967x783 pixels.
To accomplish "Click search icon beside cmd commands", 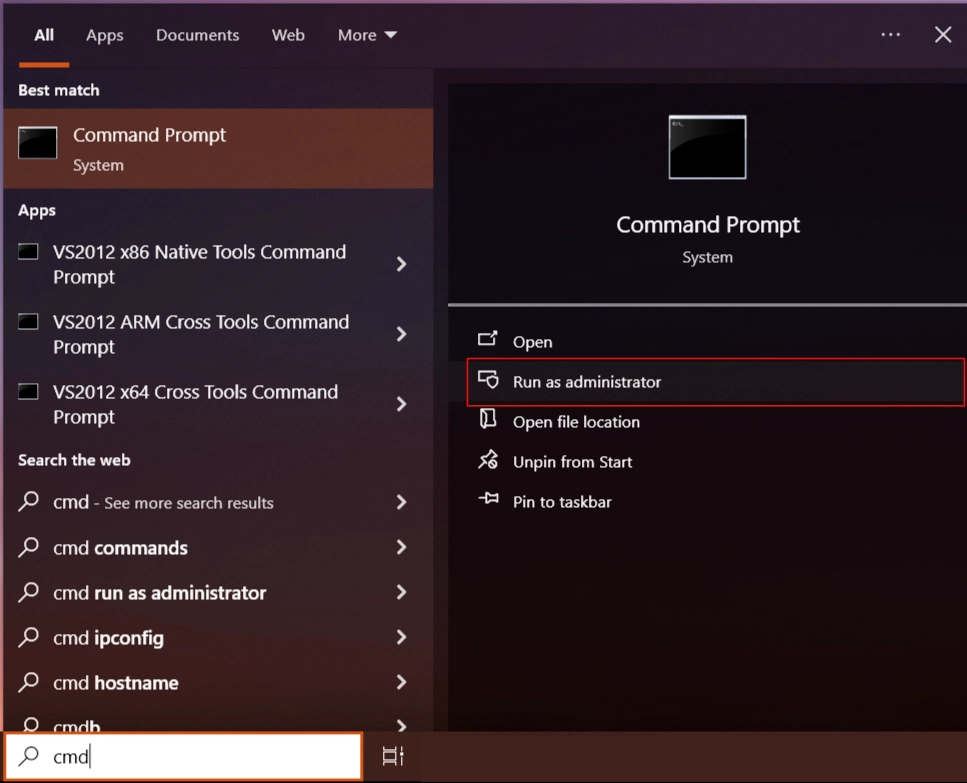I will pos(29,547).
